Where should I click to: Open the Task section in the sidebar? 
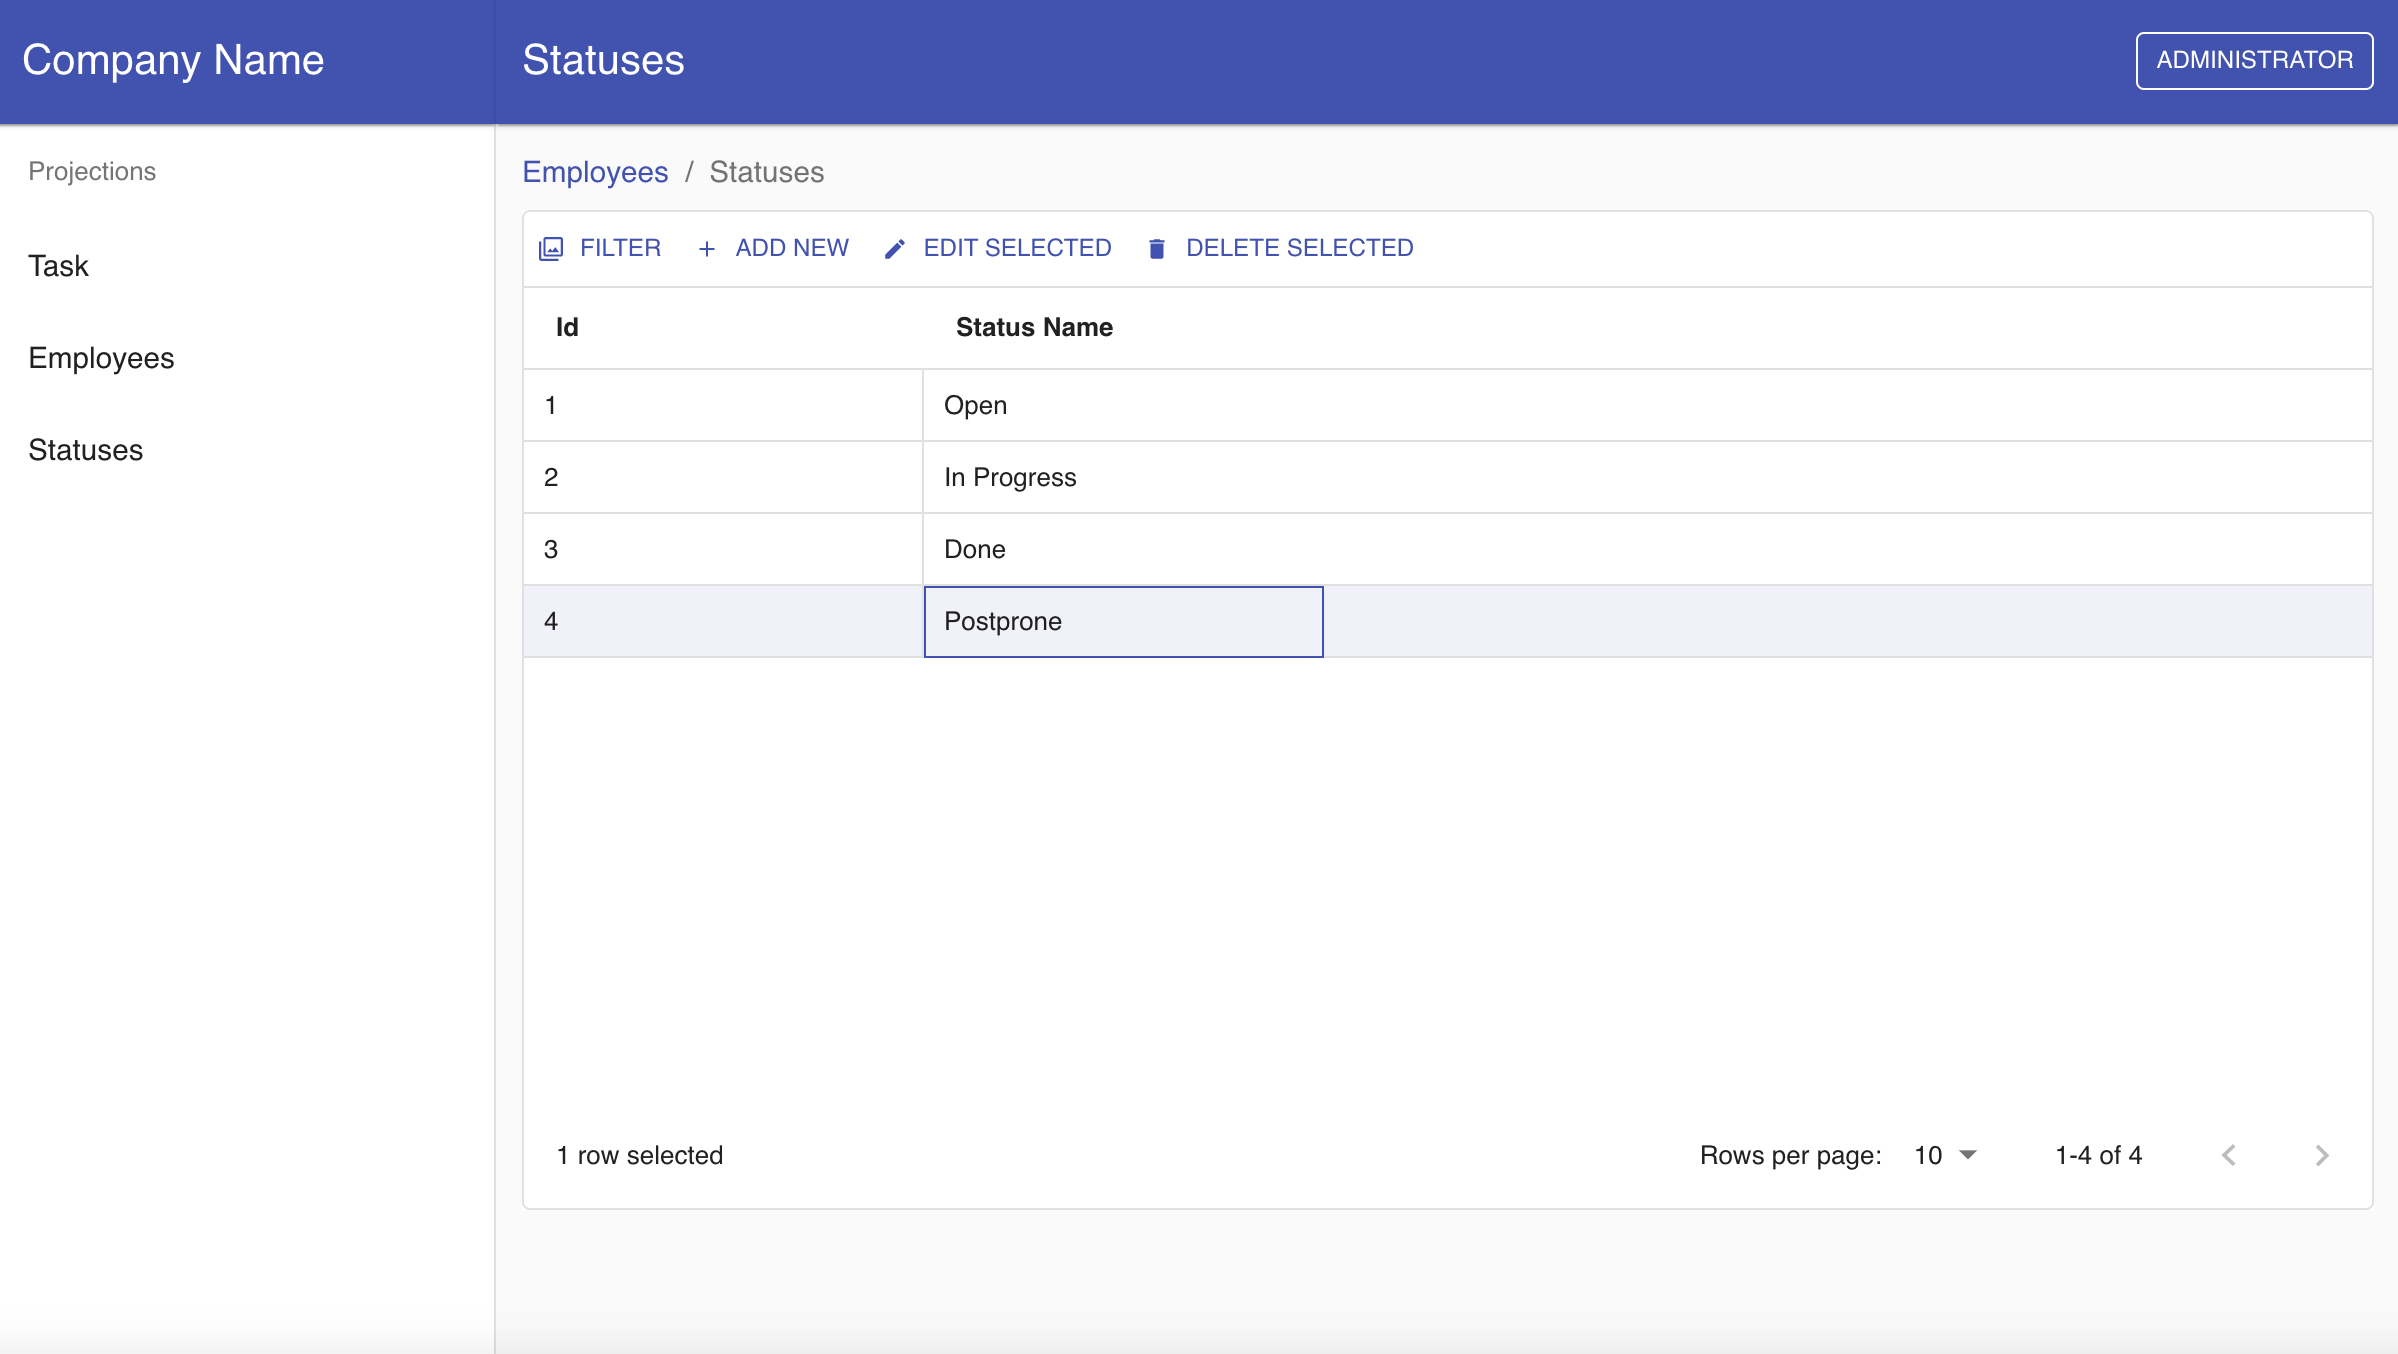(59, 266)
